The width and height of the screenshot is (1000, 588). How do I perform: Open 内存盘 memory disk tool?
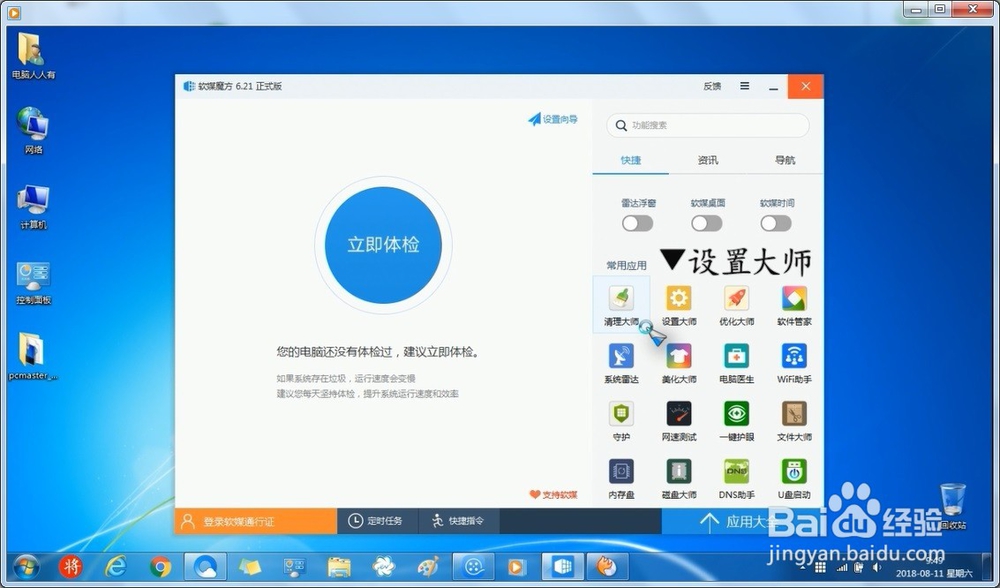[x=621, y=479]
